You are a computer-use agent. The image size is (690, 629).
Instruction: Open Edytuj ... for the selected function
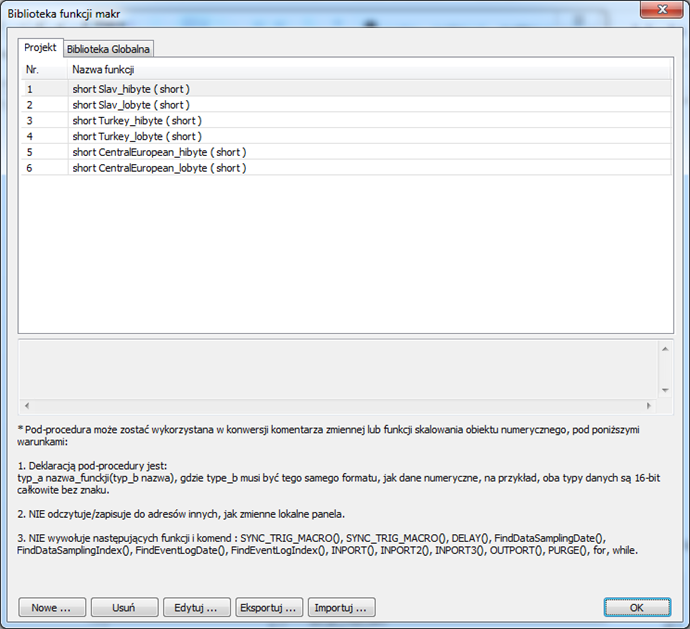[196, 607]
